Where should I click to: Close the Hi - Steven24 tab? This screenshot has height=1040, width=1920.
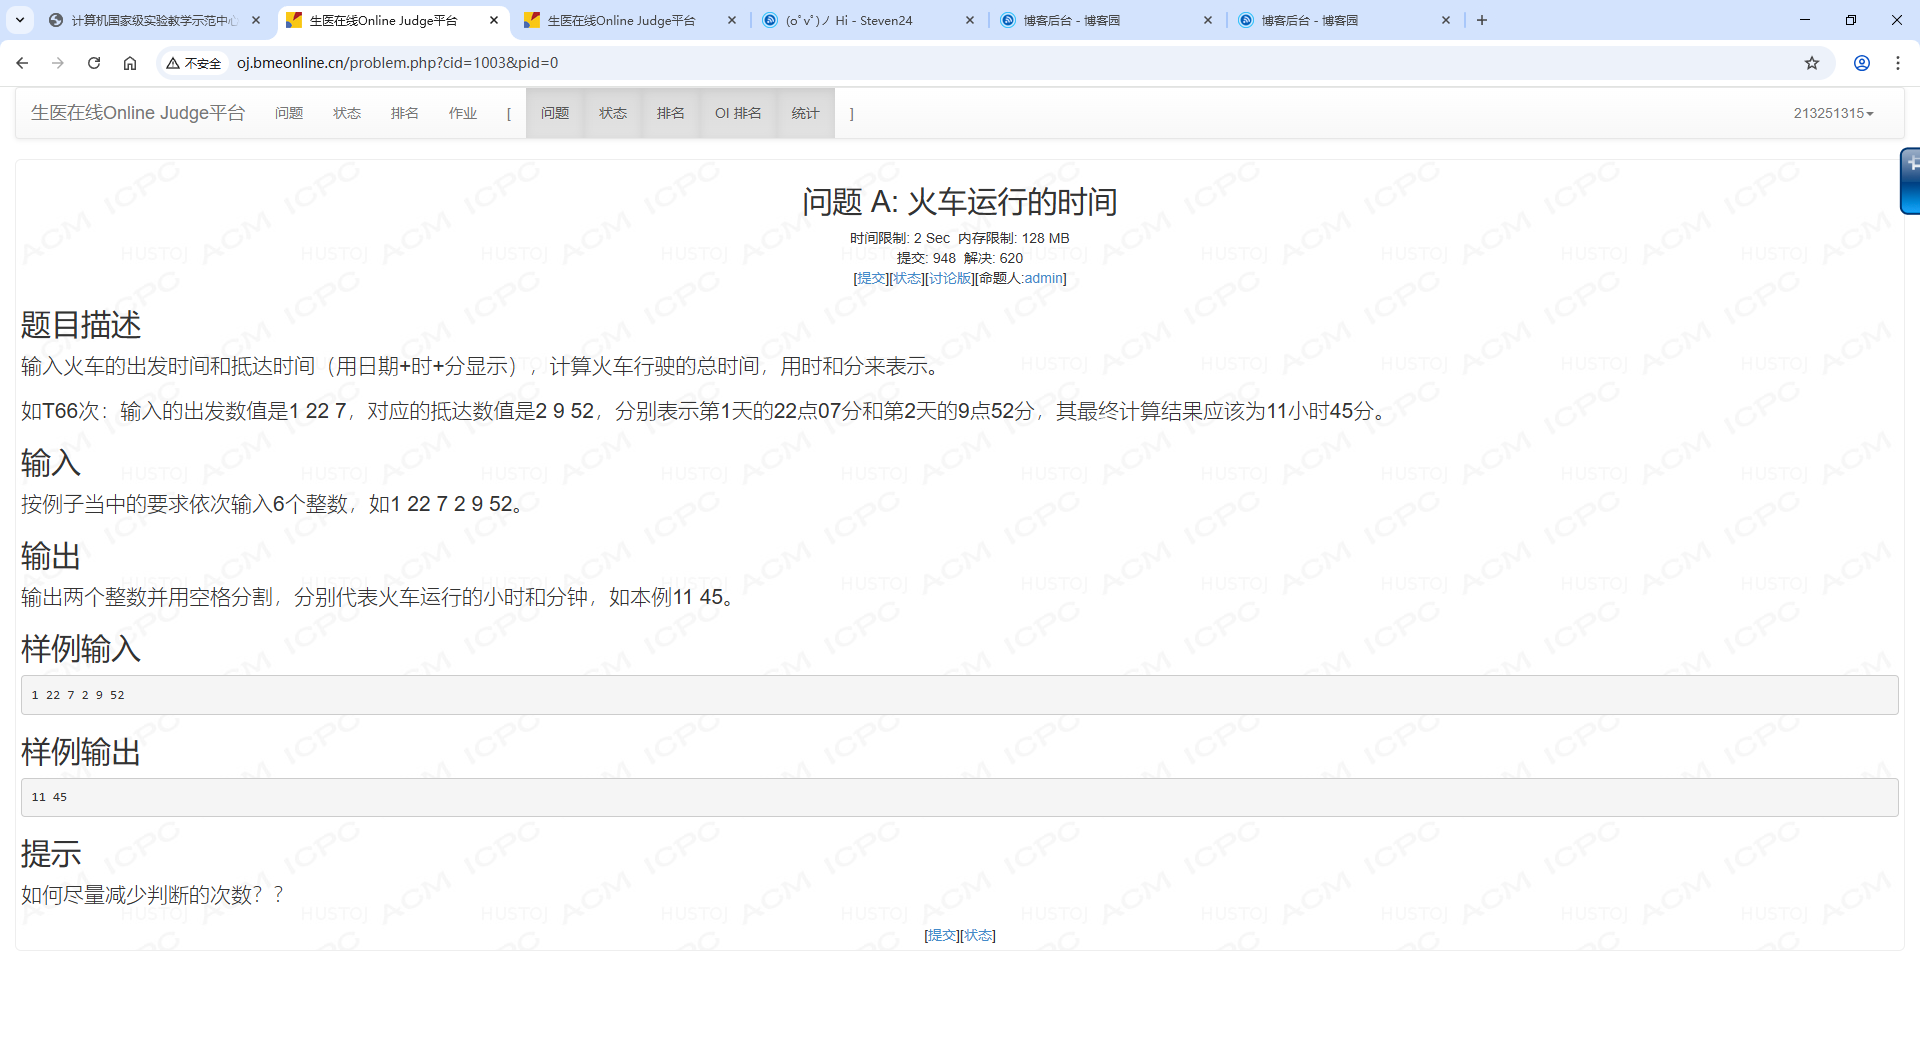click(970, 20)
